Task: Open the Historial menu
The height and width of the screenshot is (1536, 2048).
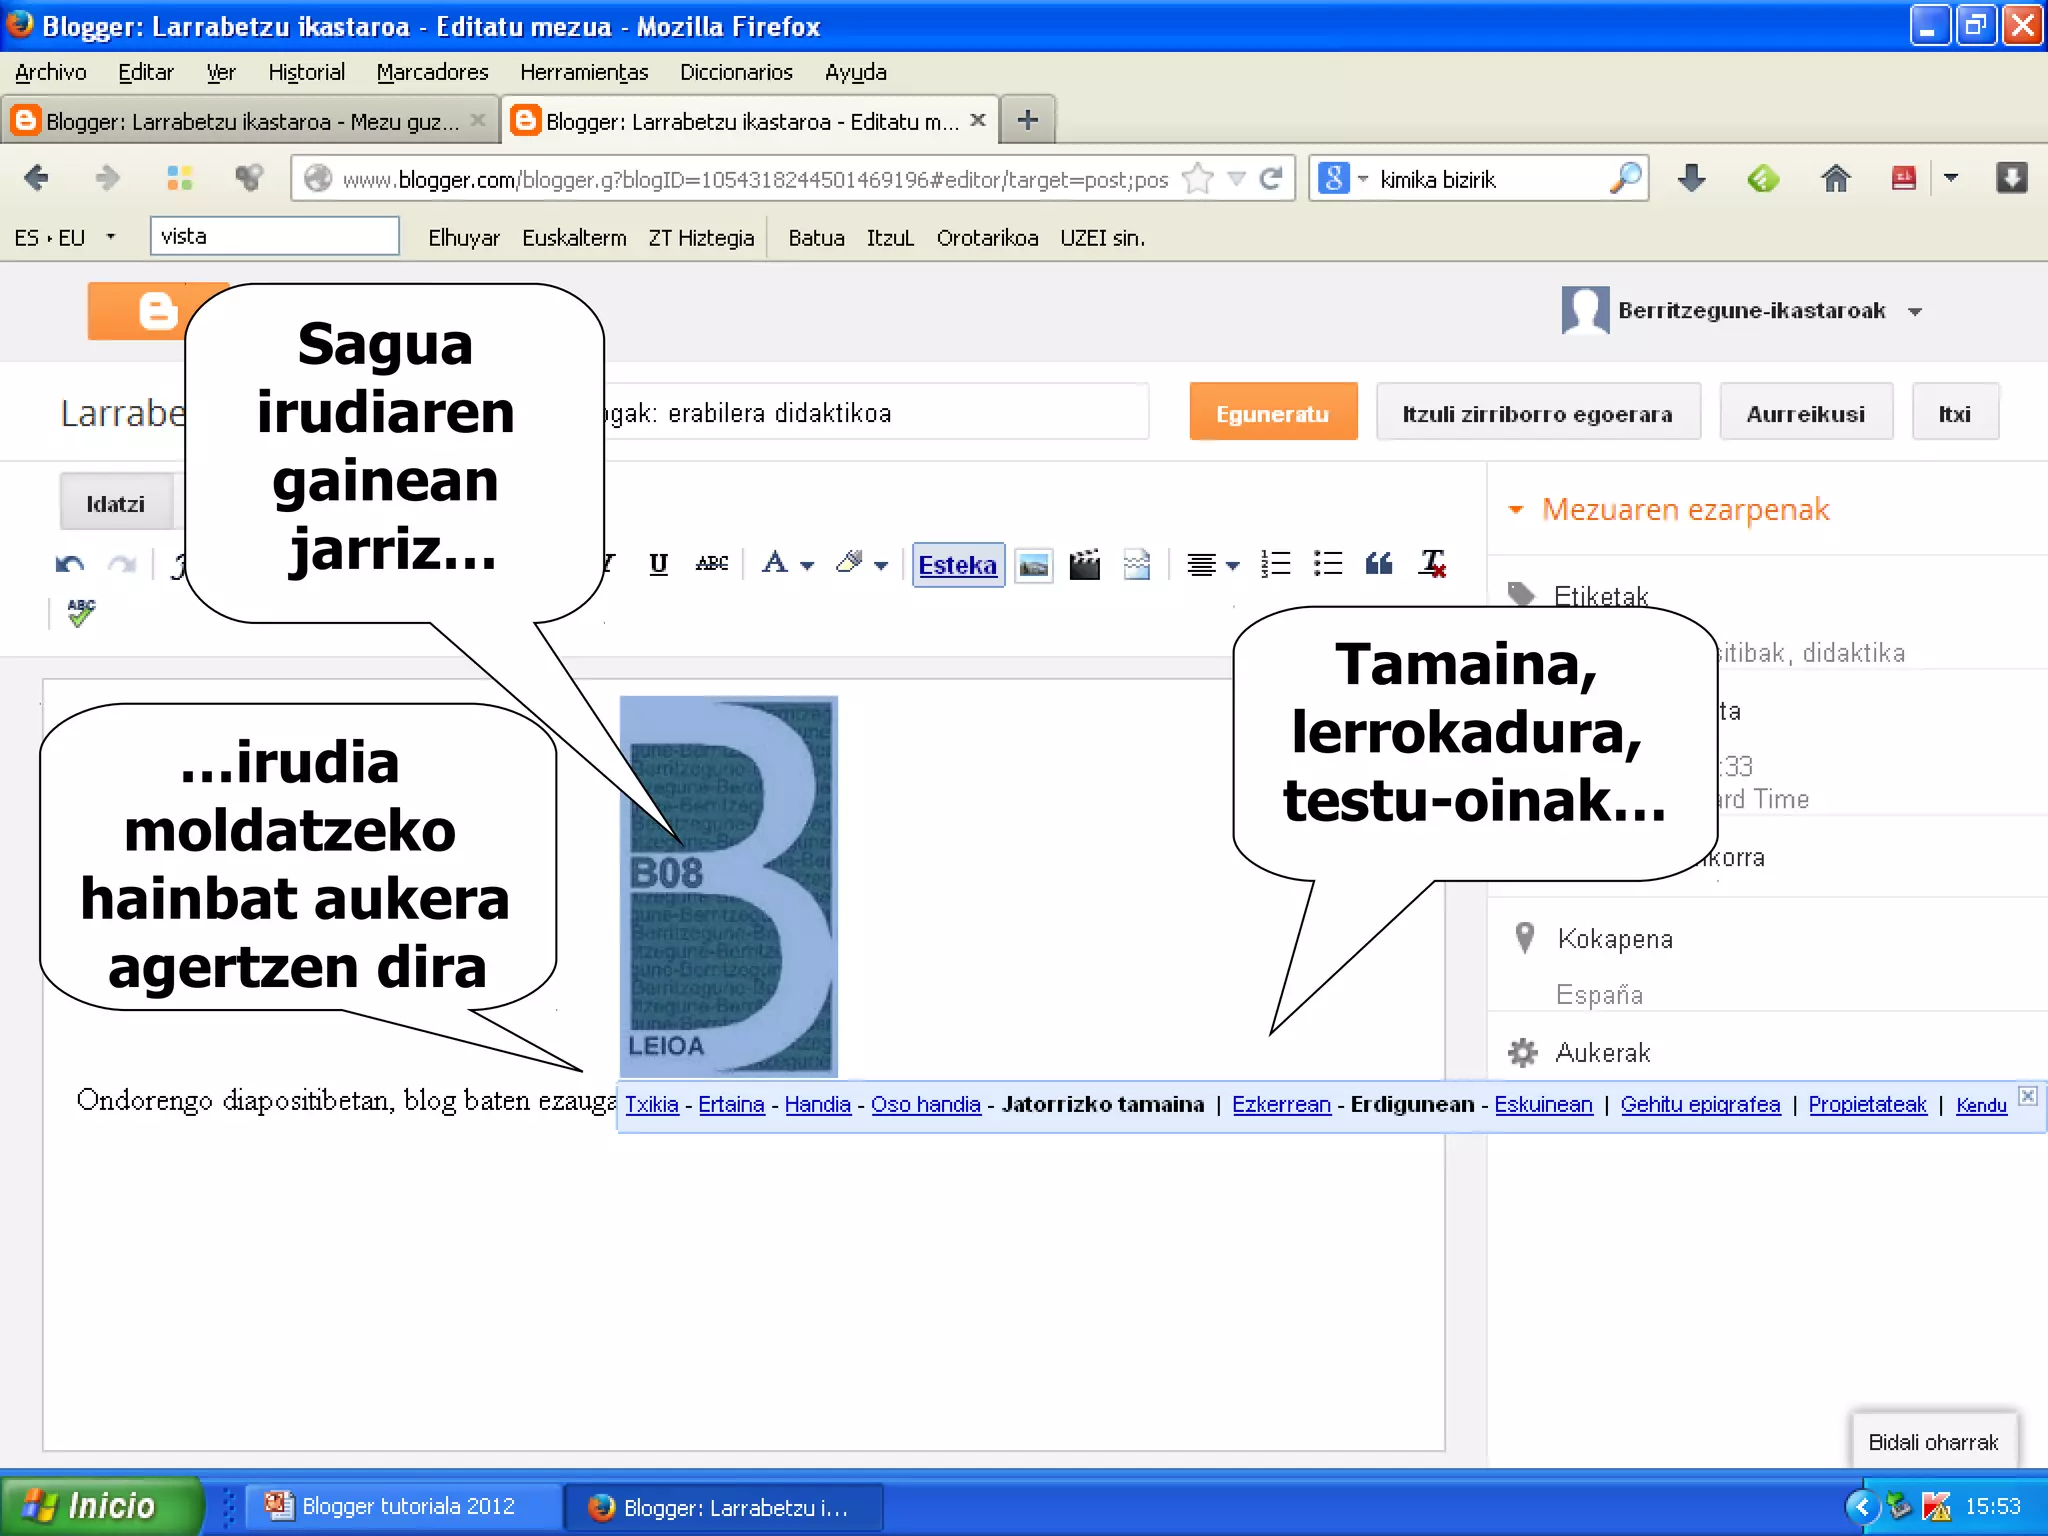Action: [306, 72]
